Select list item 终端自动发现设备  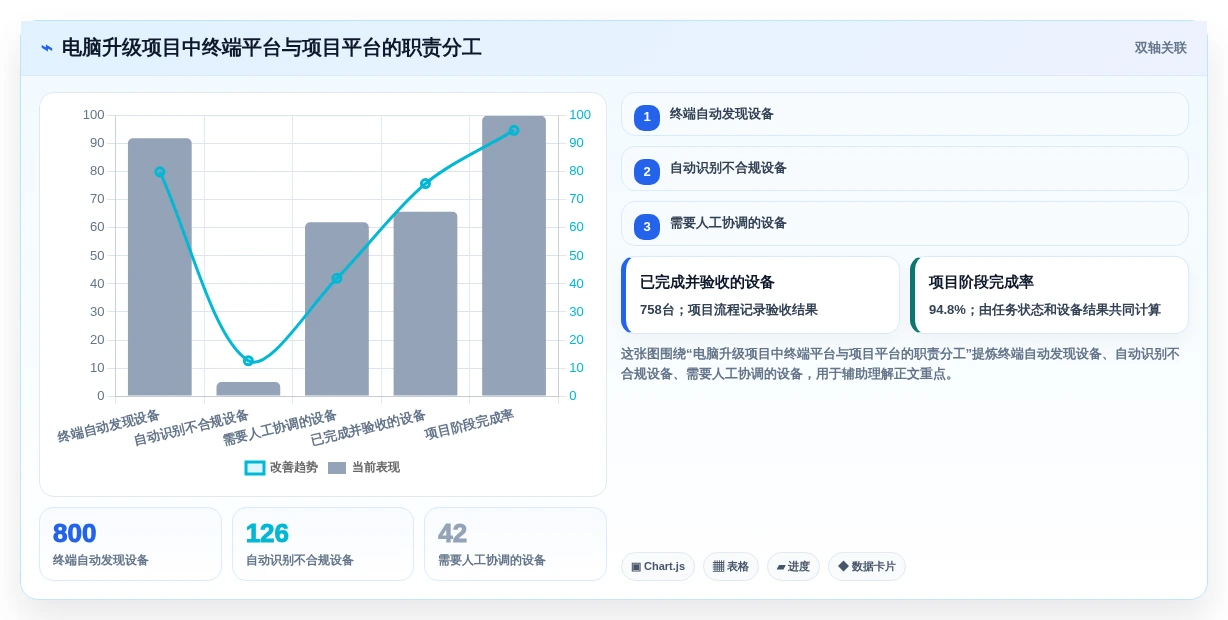pyautogui.click(x=904, y=114)
